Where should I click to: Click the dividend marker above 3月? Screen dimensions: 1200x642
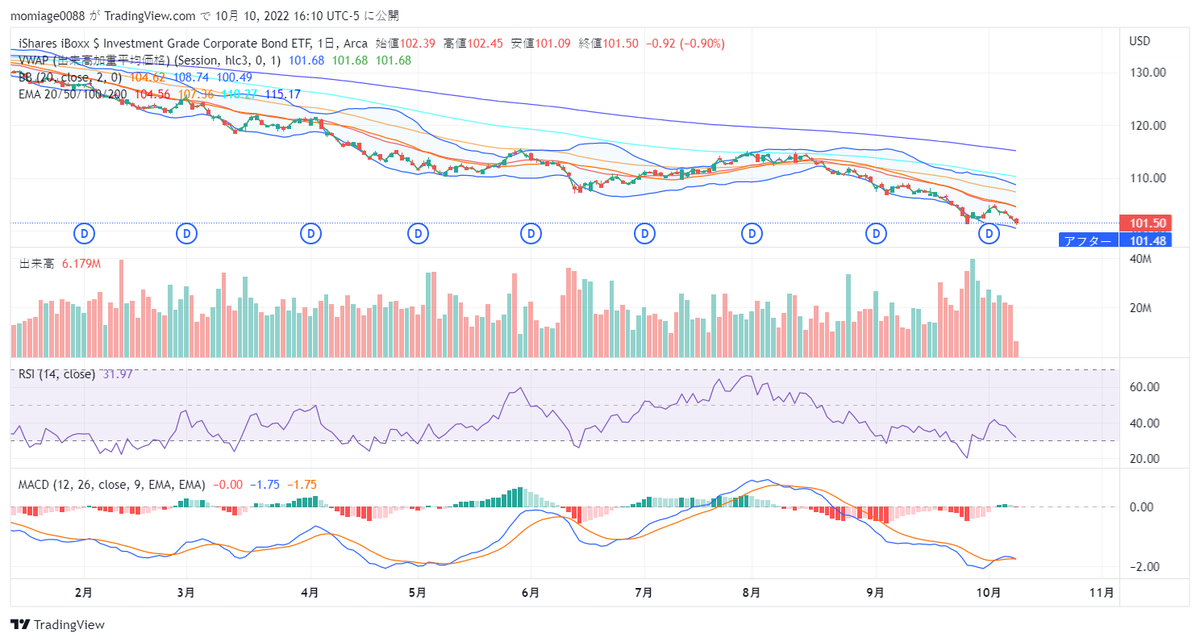186,233
